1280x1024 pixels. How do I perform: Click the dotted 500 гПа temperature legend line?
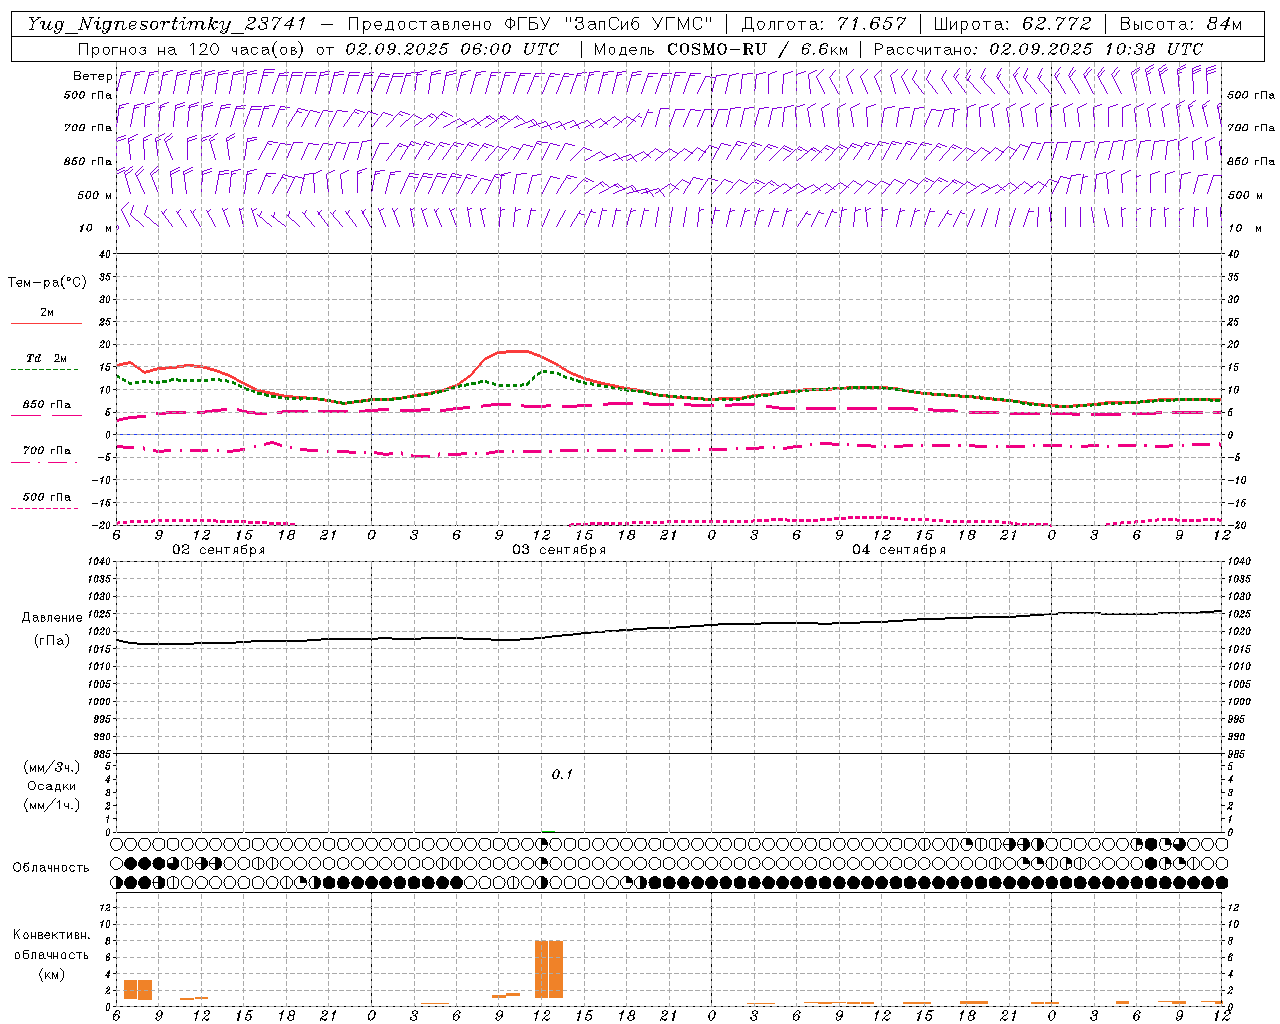point(44,509)
